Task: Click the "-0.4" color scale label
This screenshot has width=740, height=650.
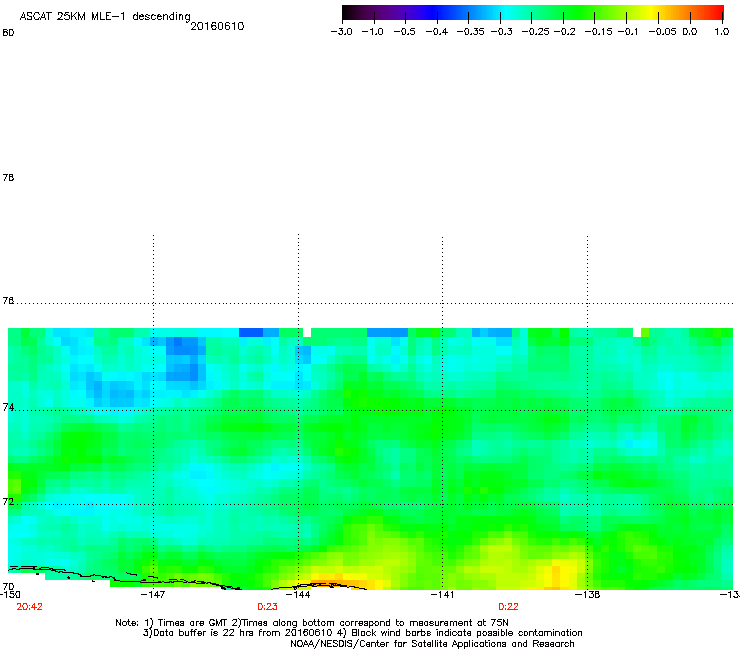Action: (x=437, y=32)
